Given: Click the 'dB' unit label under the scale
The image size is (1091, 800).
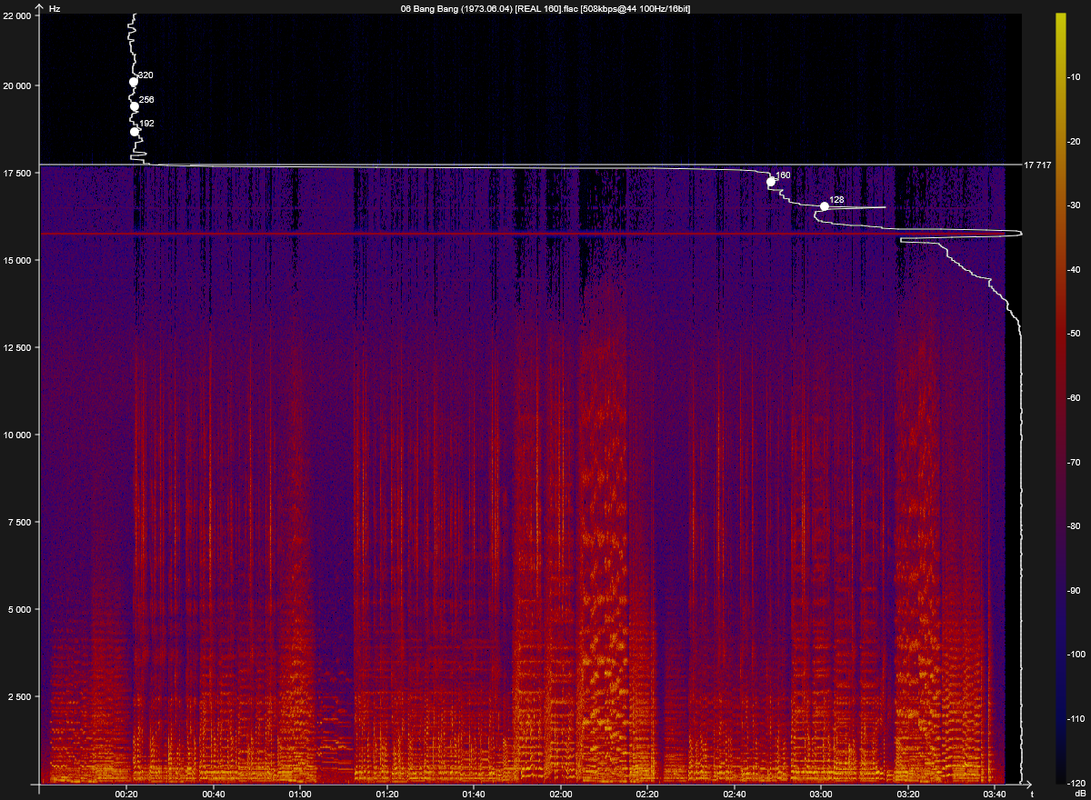Looking at the screenshot, I should click(1080, 793).
